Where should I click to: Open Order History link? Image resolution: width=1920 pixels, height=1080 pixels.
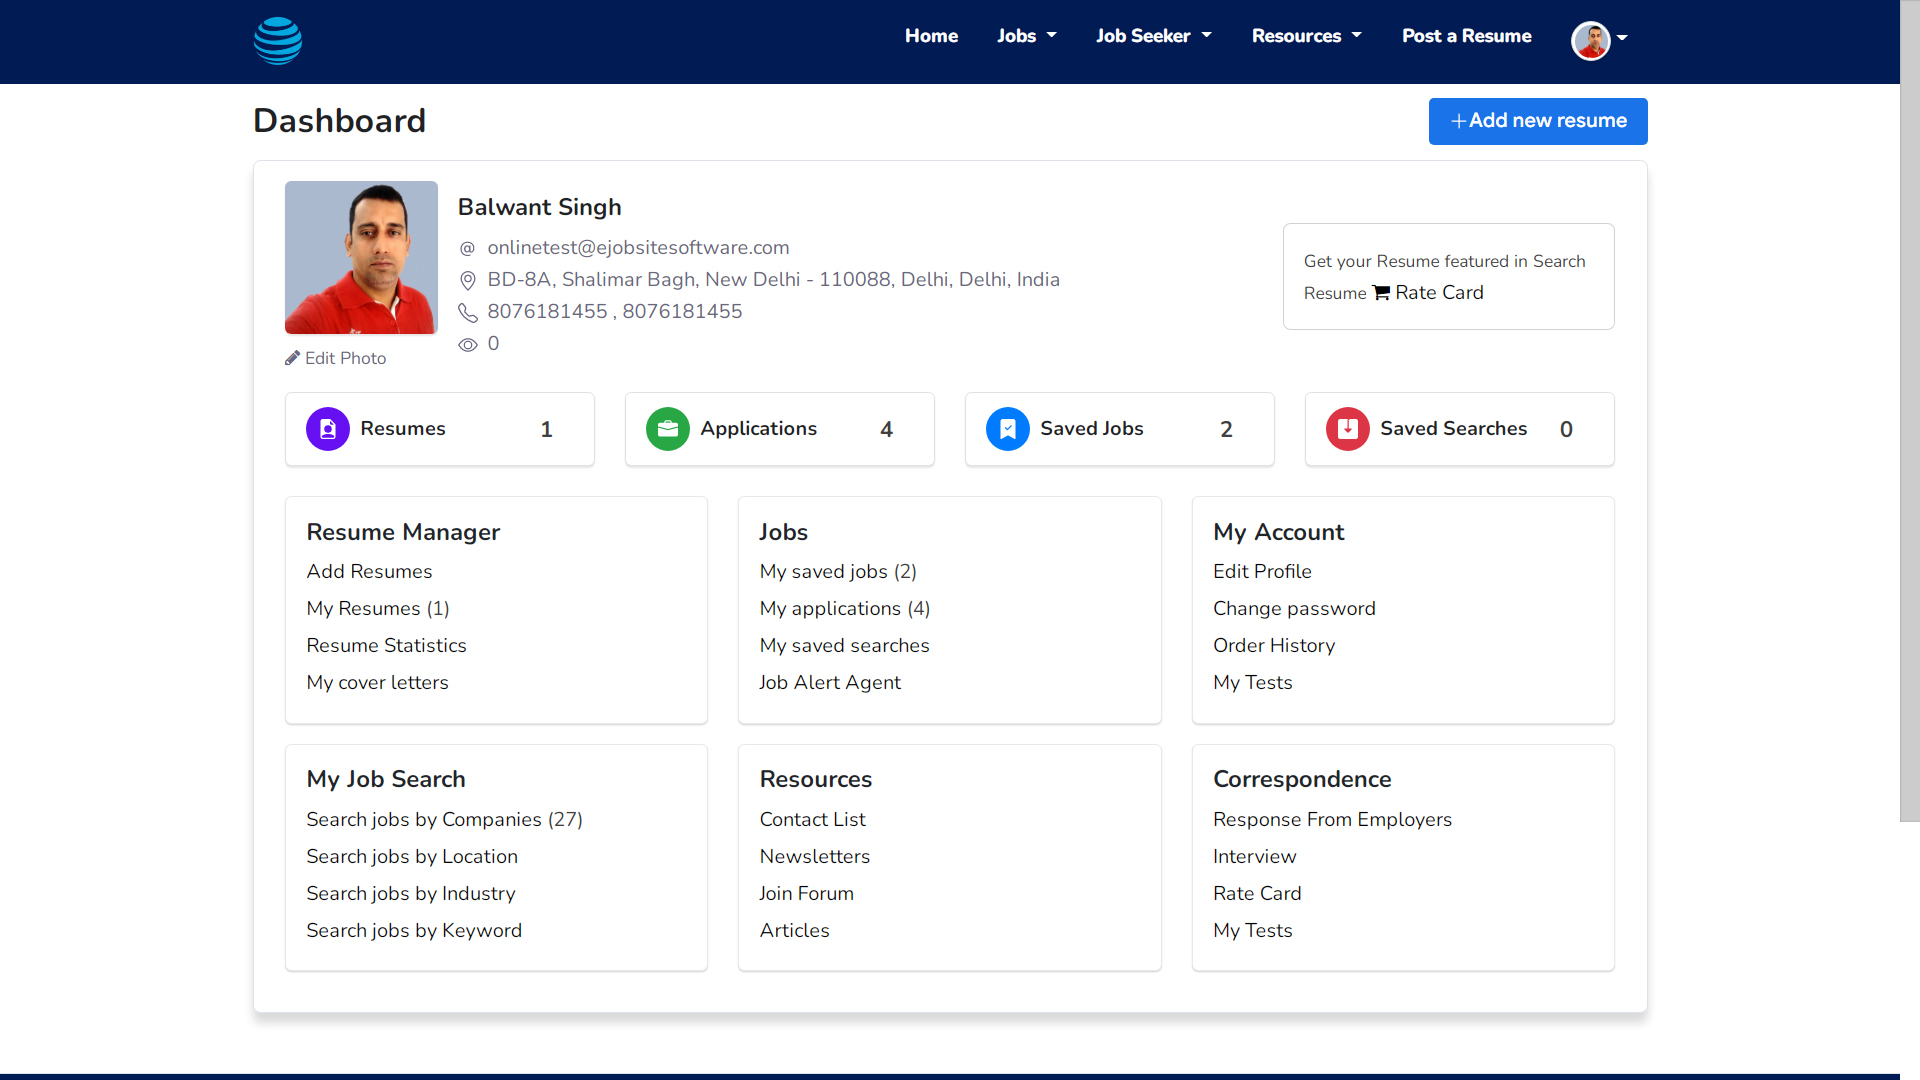coord(1274,646)
